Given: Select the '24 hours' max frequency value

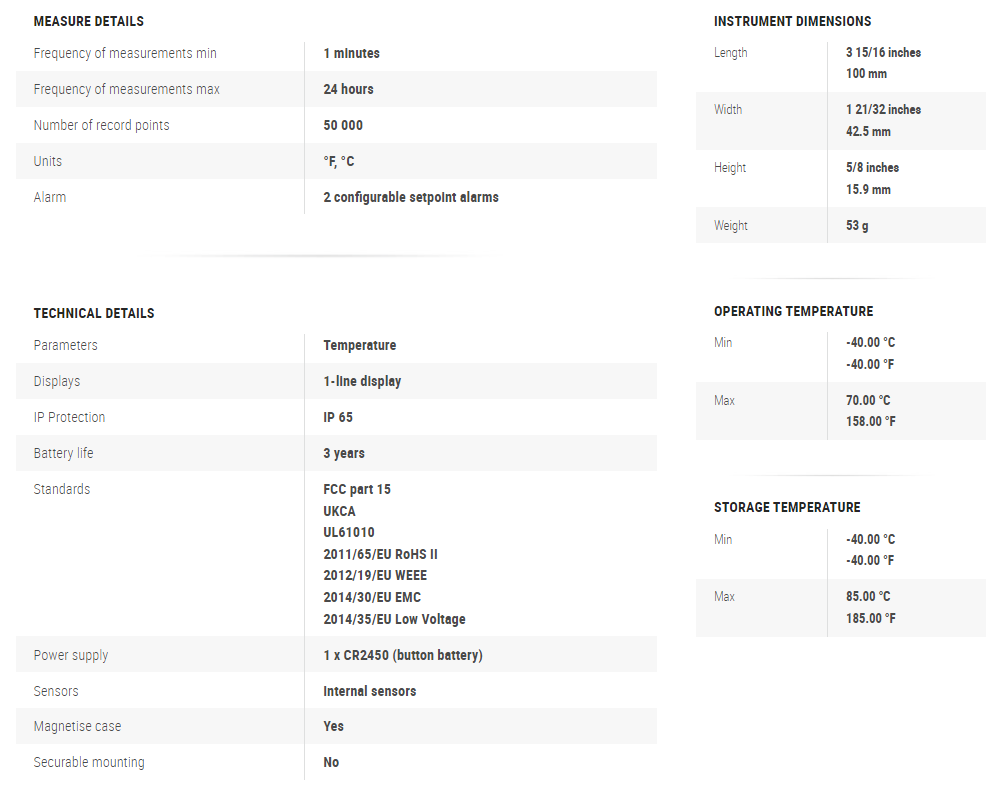Looking at the screenshot, I should (348, 89).
